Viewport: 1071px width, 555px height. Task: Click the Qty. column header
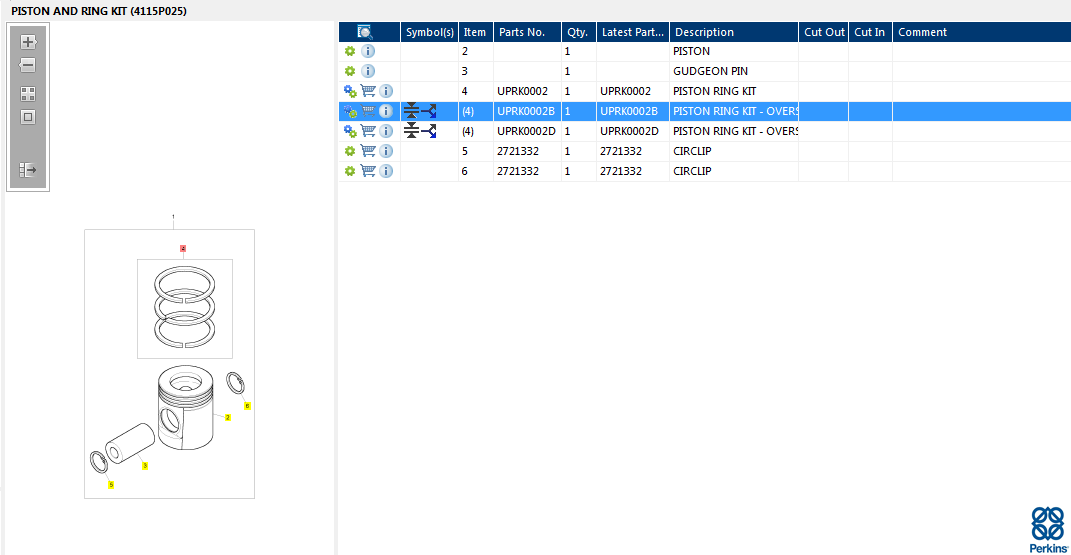coord(577,32)
